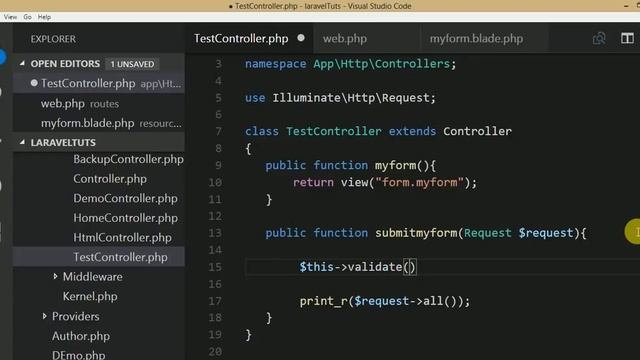This screenshot has width=640, height=360.
Task: Select TestController.php in Open Editors list
Action: click(x=99, y=84)
